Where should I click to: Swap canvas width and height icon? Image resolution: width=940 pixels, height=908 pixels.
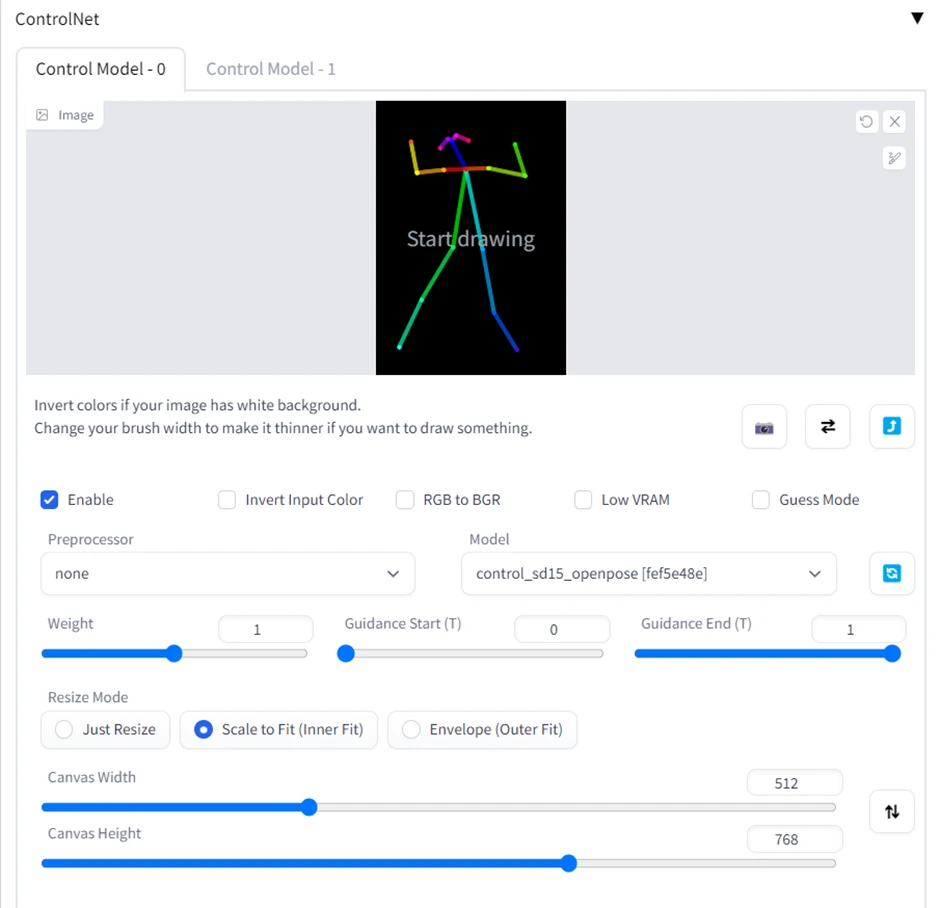892,812
